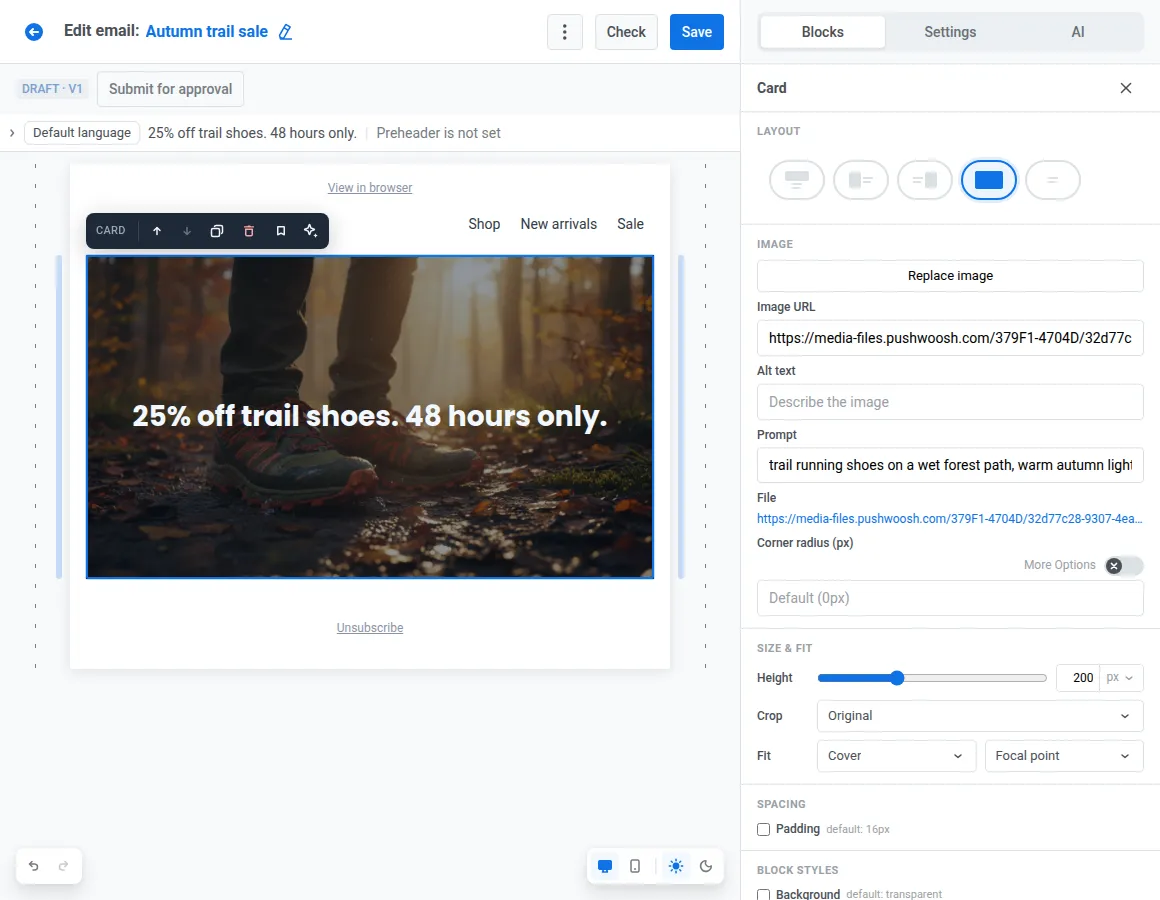Open the Focal point dropdown

point(1064,756)
